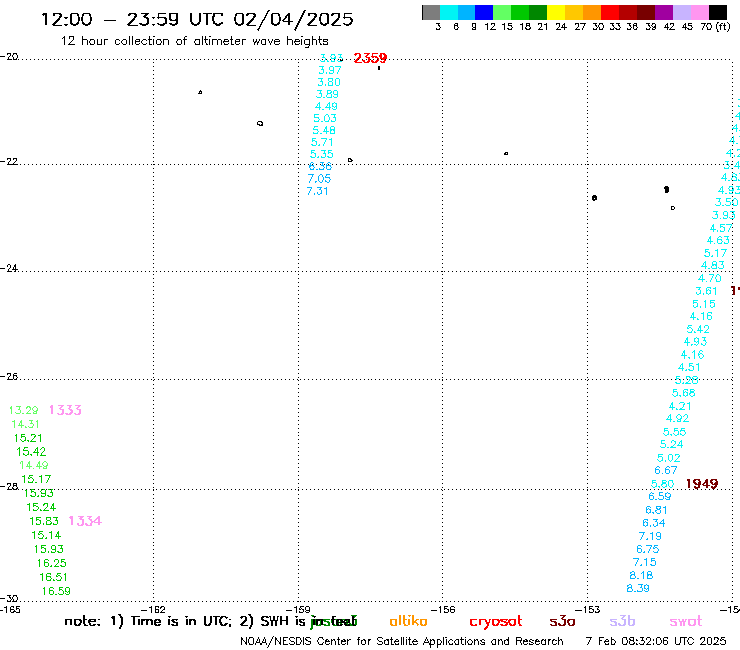The image size is (740, 650).
Task: Click the 14.31 wave height value
Action: click(x=25, y=424)
